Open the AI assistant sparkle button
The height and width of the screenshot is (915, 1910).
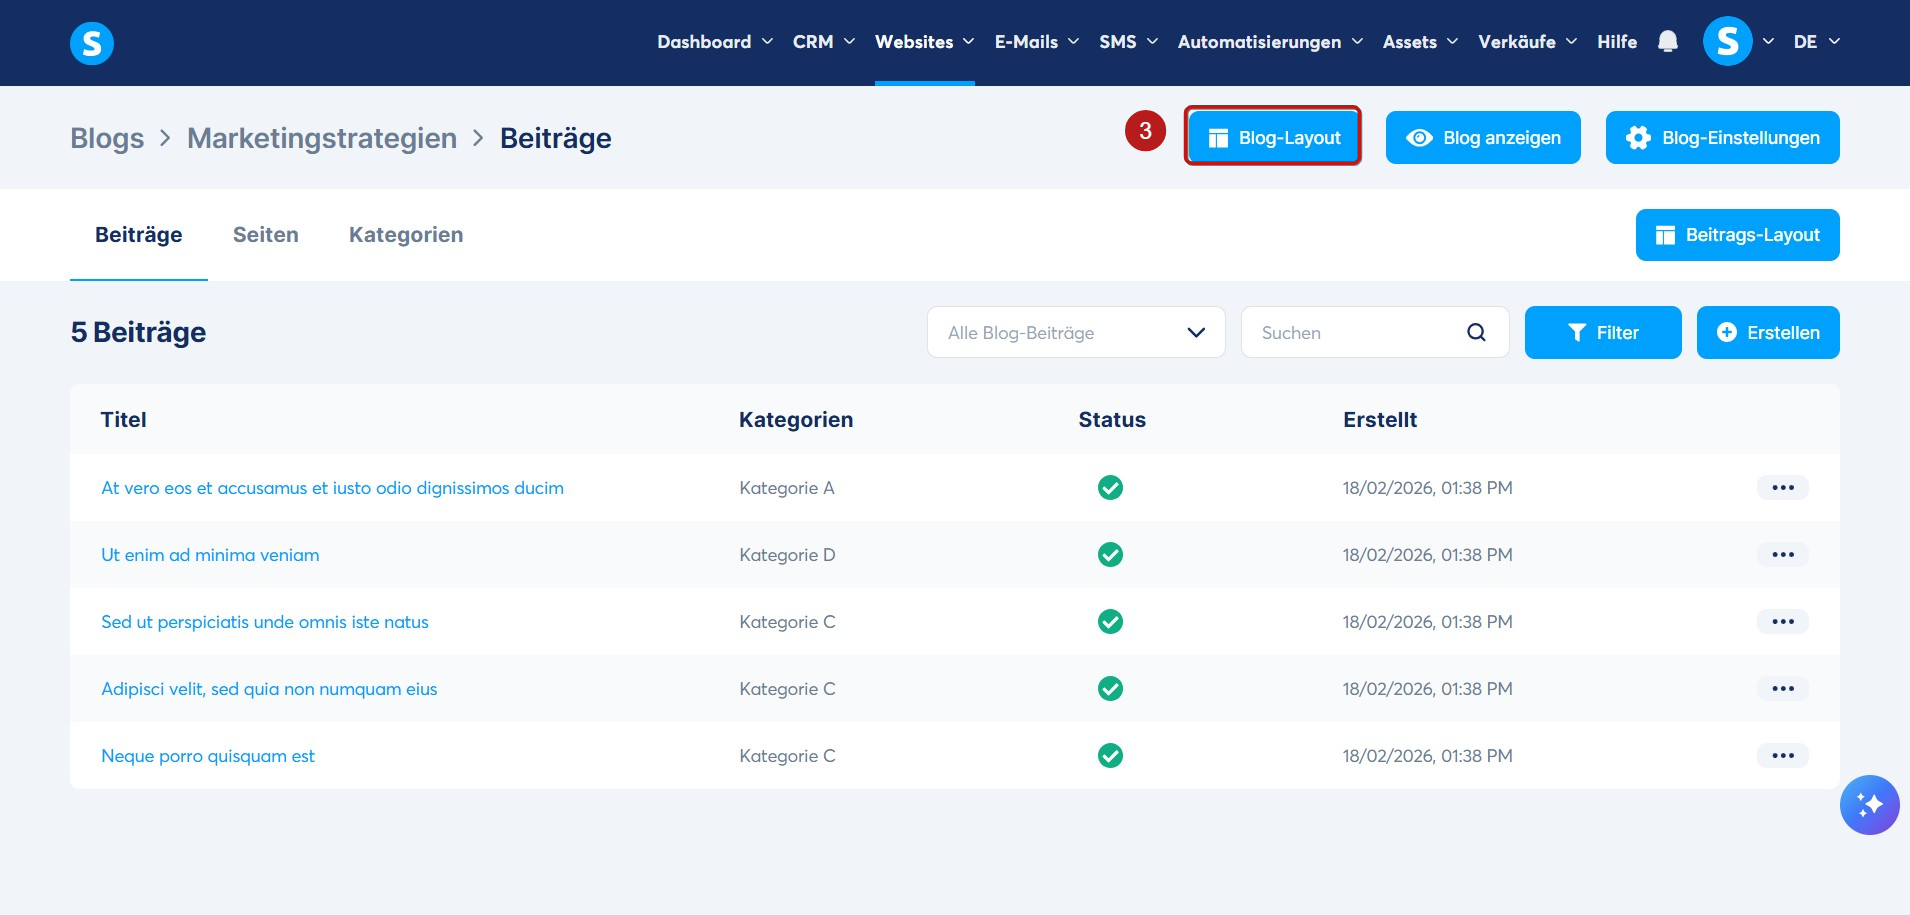[1869, 805]
